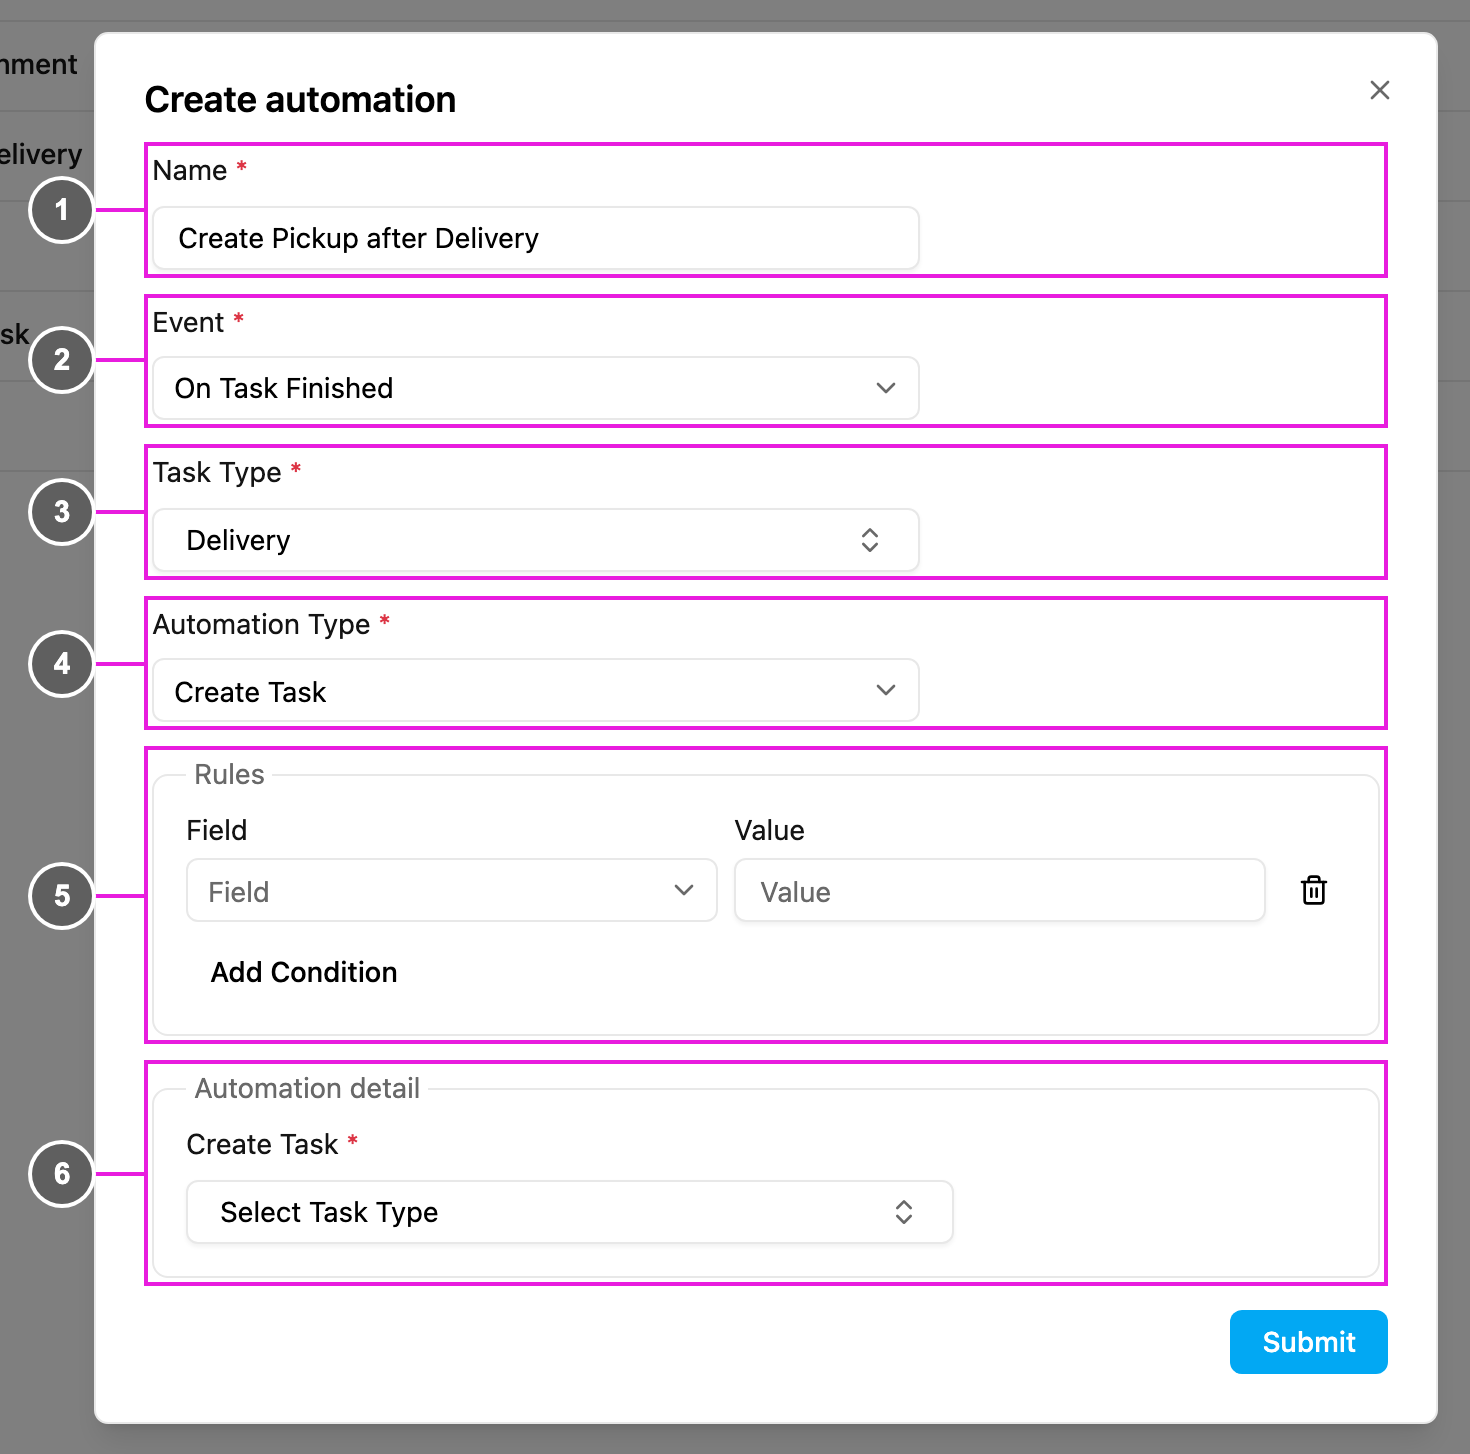Click the Name input field
Screen dimensions: 1470x1454
(x=536, y=238)
